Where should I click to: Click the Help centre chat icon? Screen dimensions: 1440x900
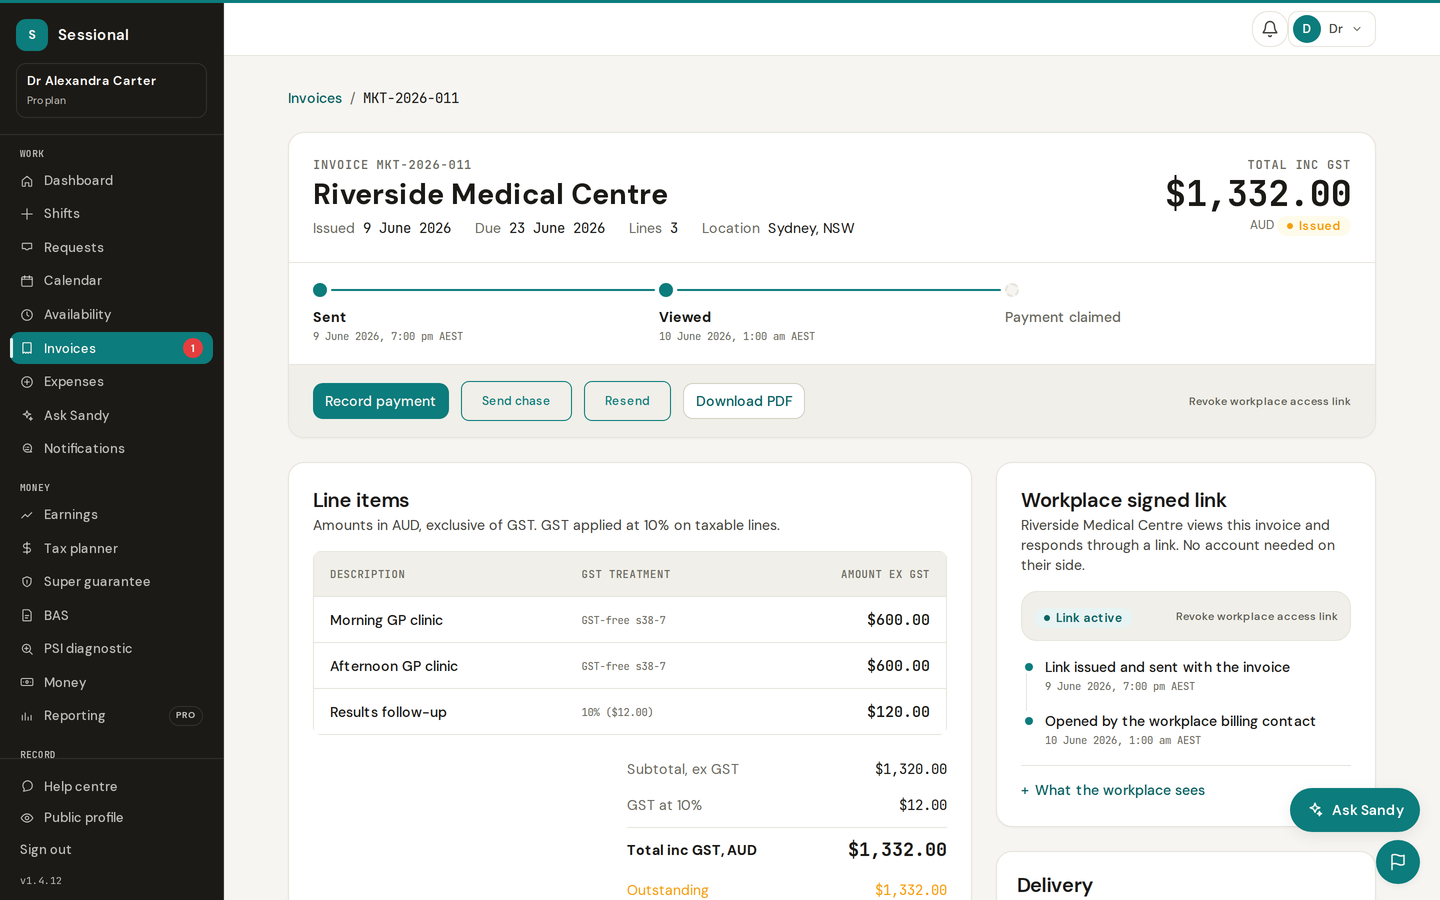[27, 787]
